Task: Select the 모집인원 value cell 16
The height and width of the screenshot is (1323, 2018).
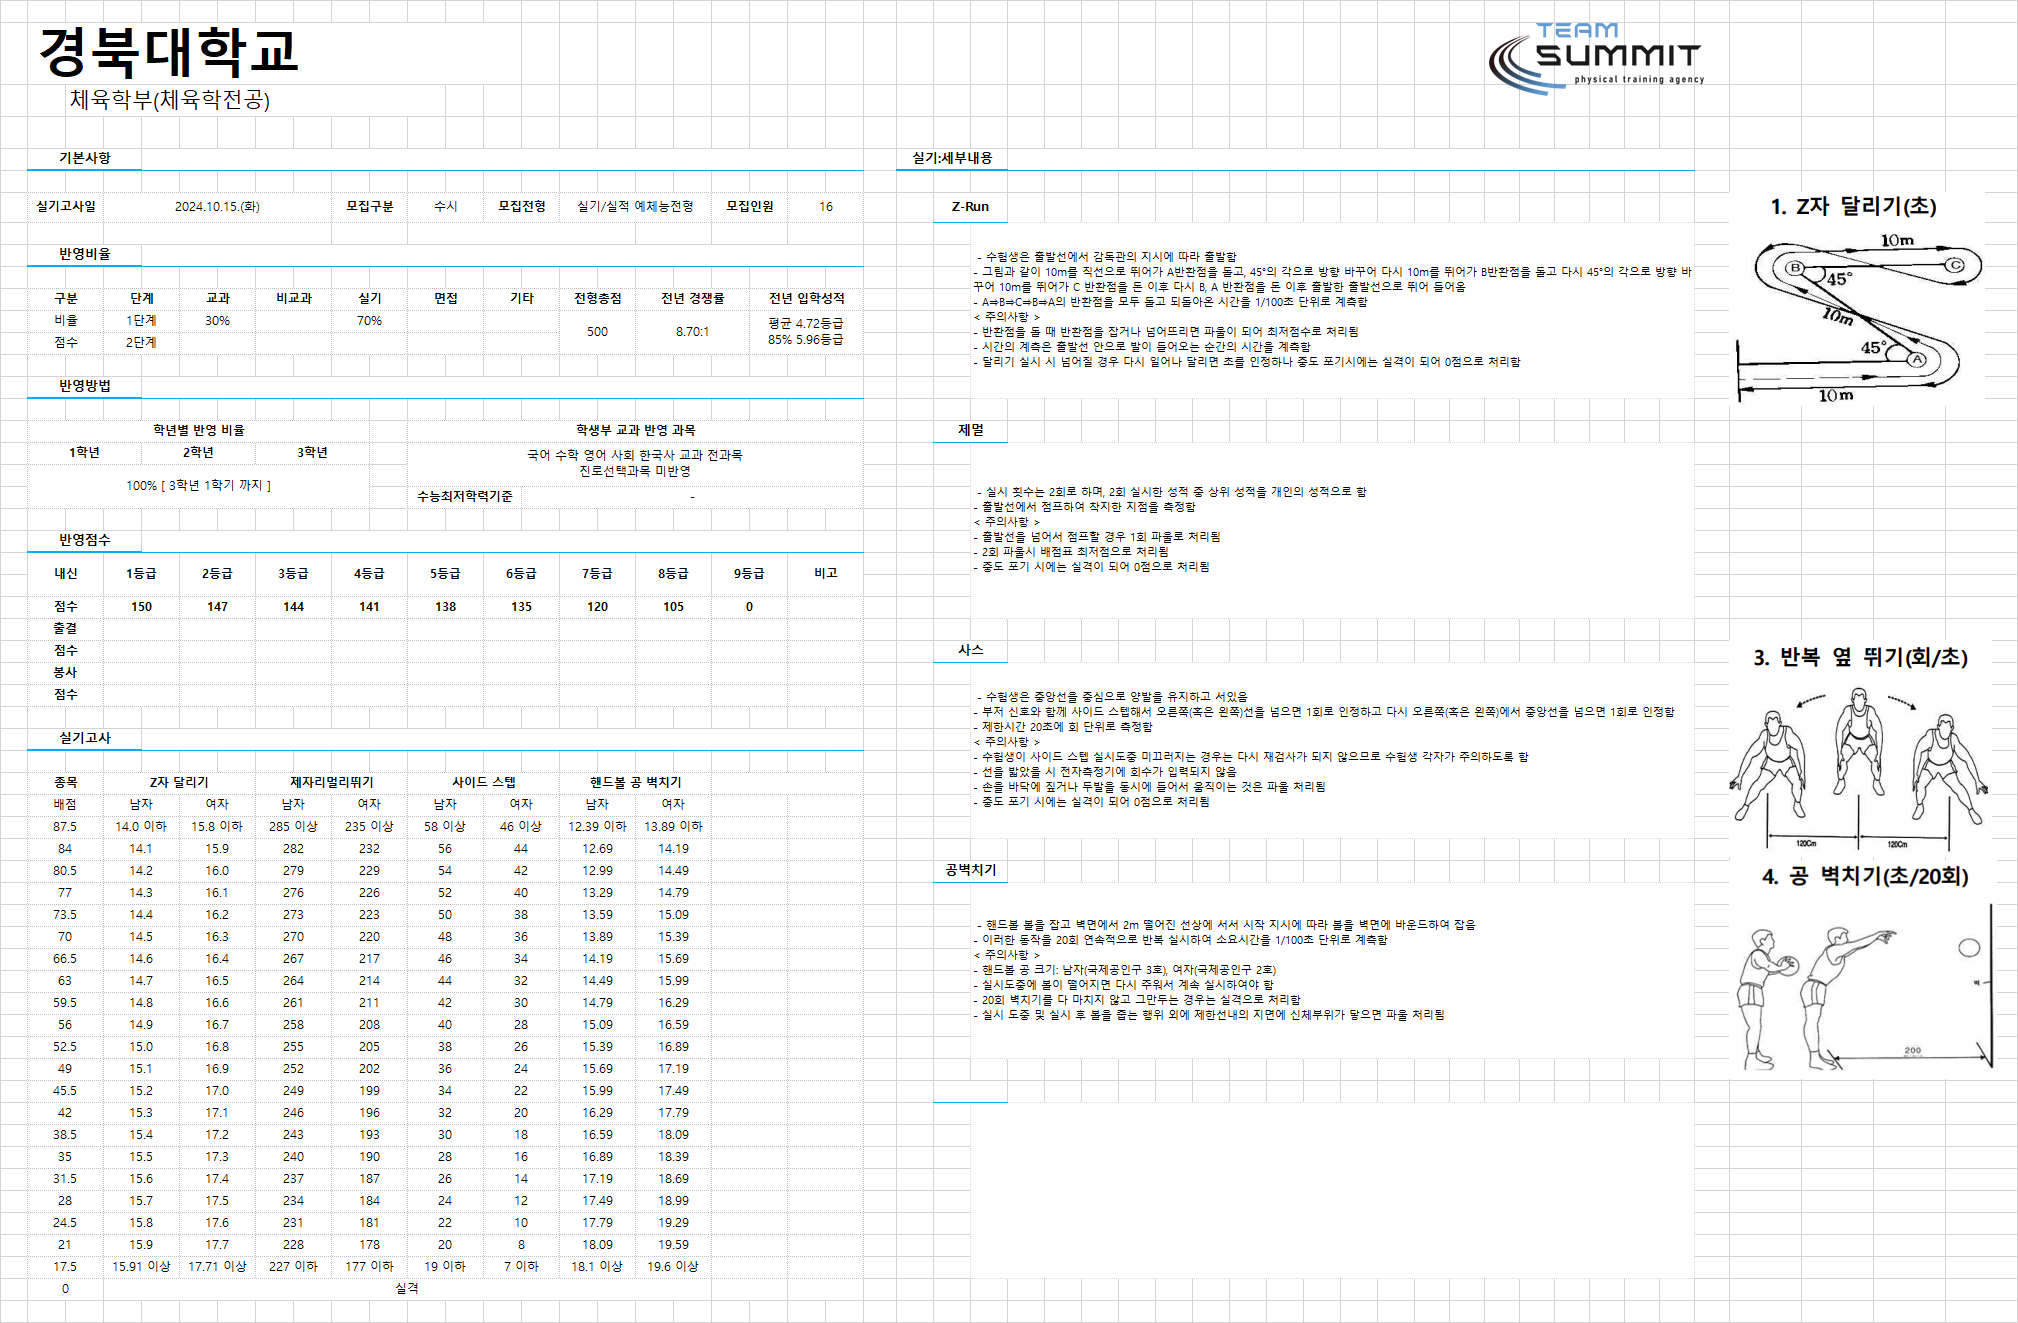Action: click(826, 206)
